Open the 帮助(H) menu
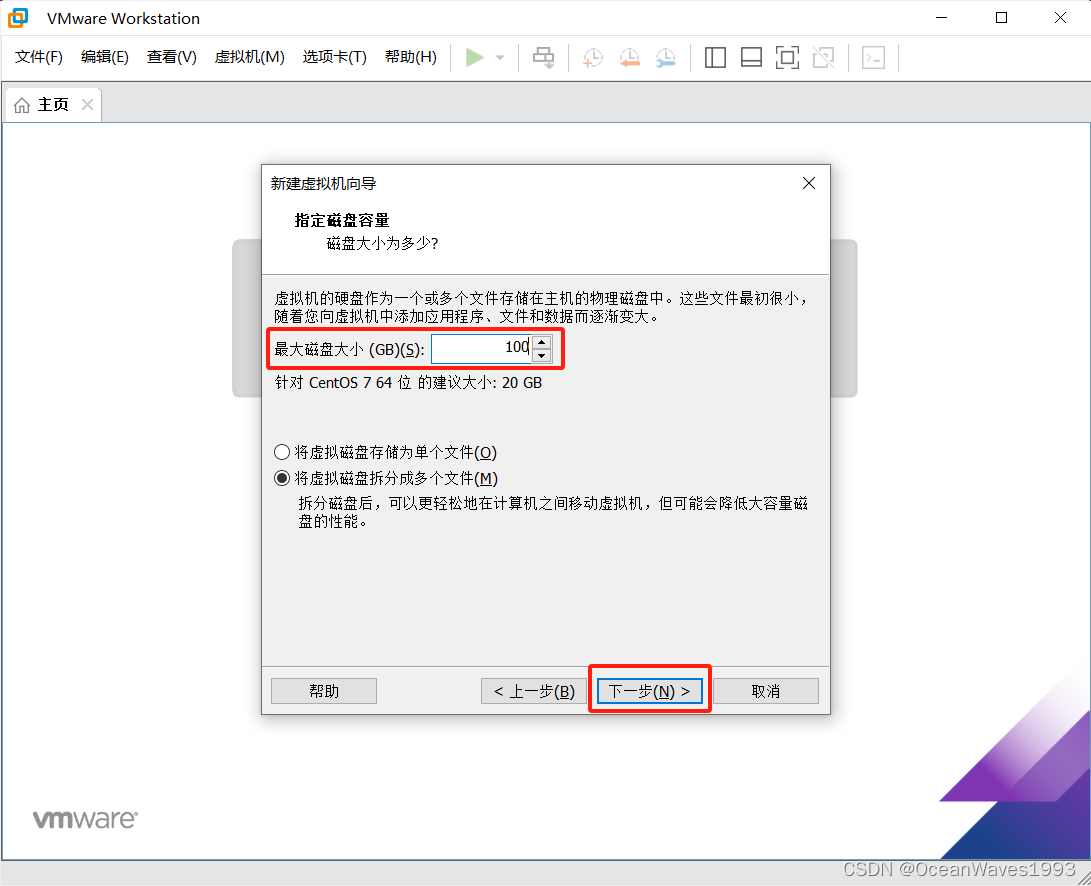Image resolution: width=1091 pixels, height=886 pixels. 411,57
